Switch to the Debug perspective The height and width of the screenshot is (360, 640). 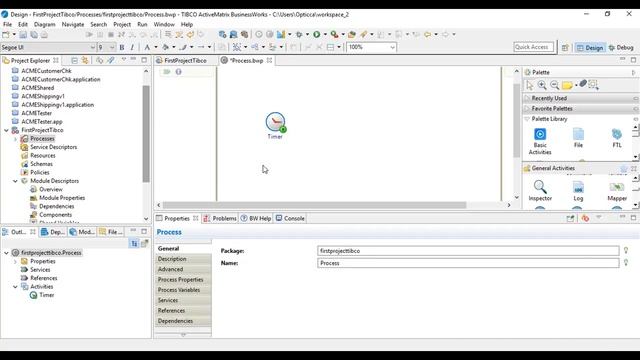point(621,48)
